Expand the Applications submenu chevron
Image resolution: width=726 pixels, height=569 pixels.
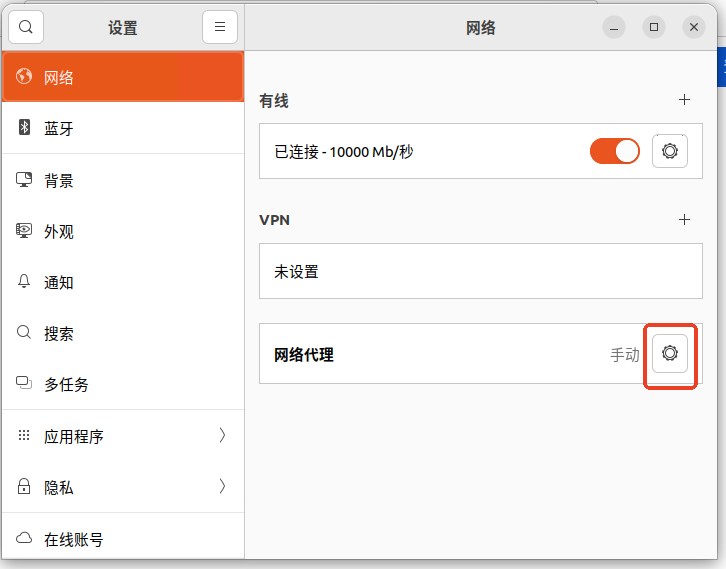[x=222, y=436]
